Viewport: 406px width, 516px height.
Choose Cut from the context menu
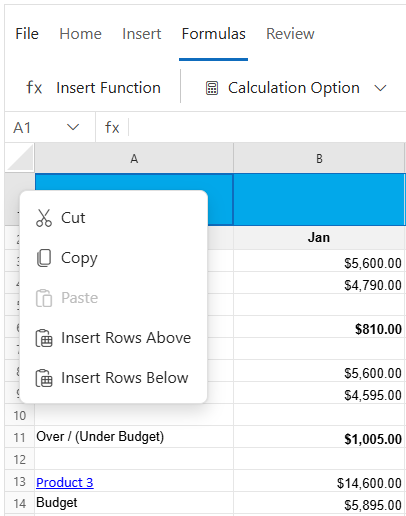[x=114, y=218]
